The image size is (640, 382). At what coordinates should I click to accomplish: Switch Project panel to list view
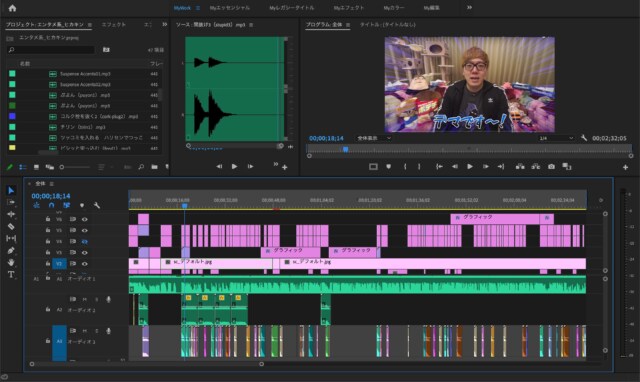tap(23, 167)
